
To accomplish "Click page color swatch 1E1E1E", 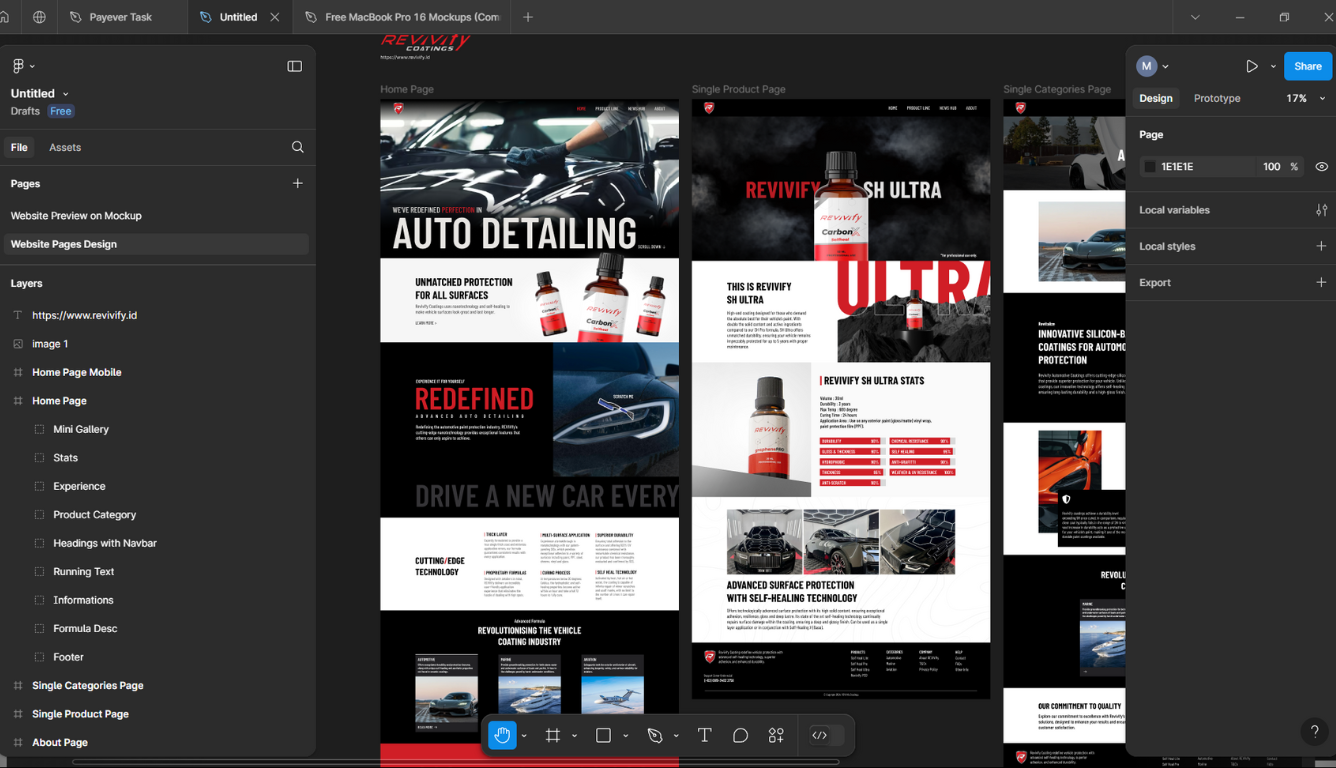I will [1150, 167].
